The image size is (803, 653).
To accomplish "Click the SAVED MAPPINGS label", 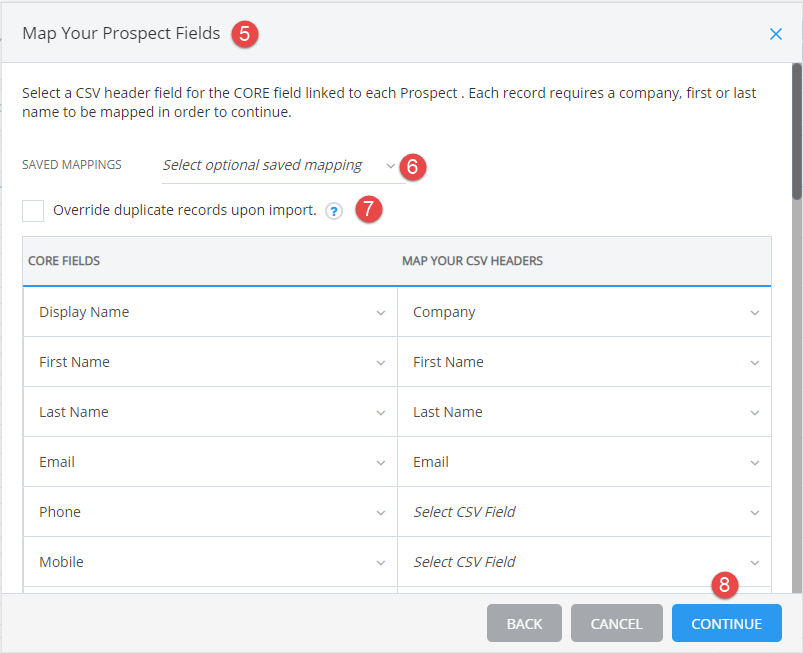I will (x=72, y=165).
